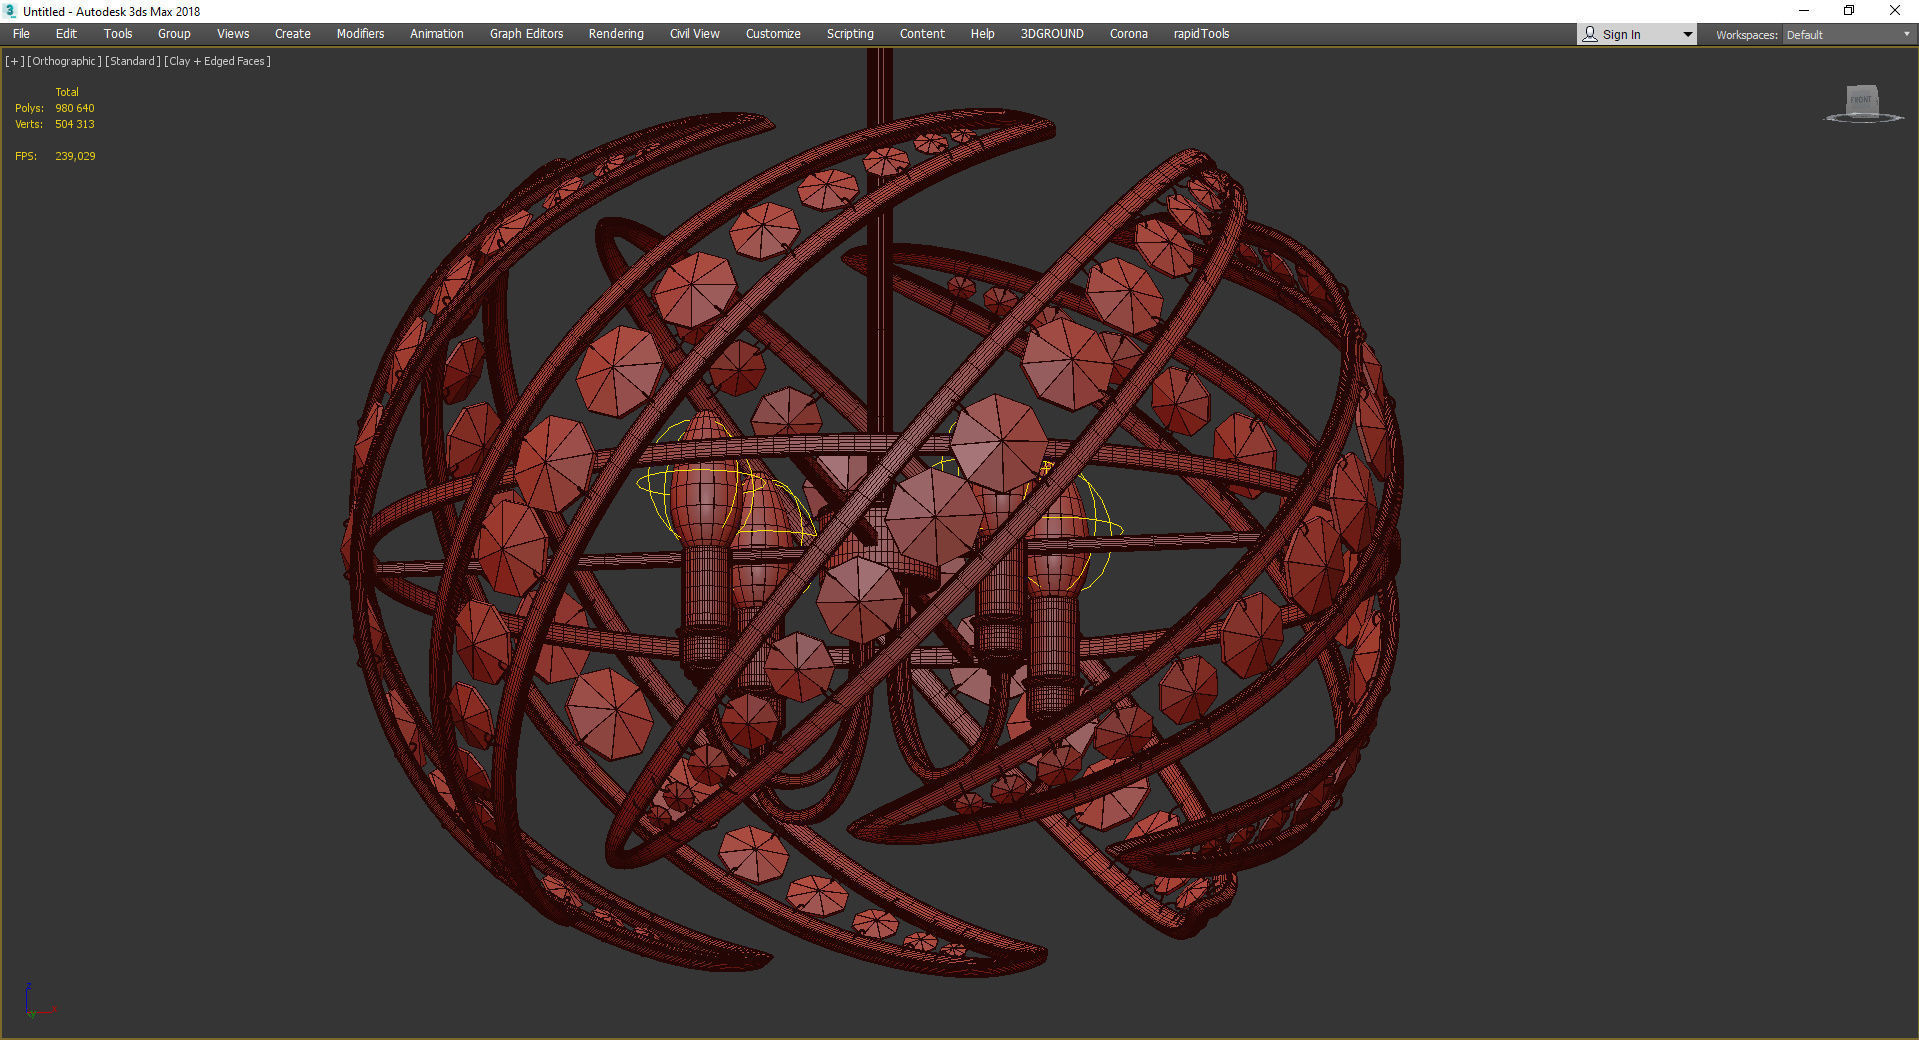The width and height of the screenshot is (1919, 1040).
Task: Open the 3DGROUND menu
Action: (x=1052, y=34)
